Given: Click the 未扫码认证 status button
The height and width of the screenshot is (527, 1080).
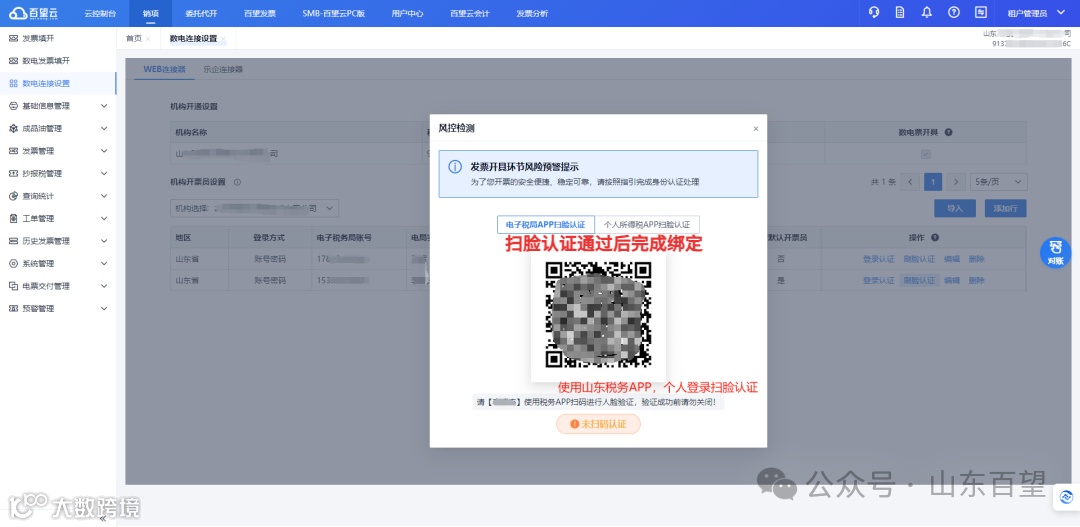Looking at the screenshot, I should point(599,424).
